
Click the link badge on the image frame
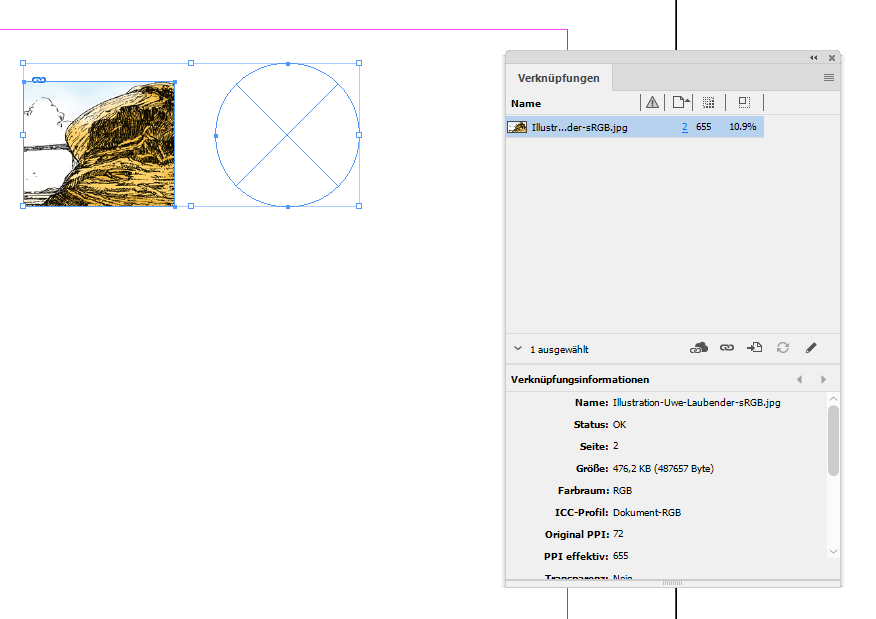39,80
